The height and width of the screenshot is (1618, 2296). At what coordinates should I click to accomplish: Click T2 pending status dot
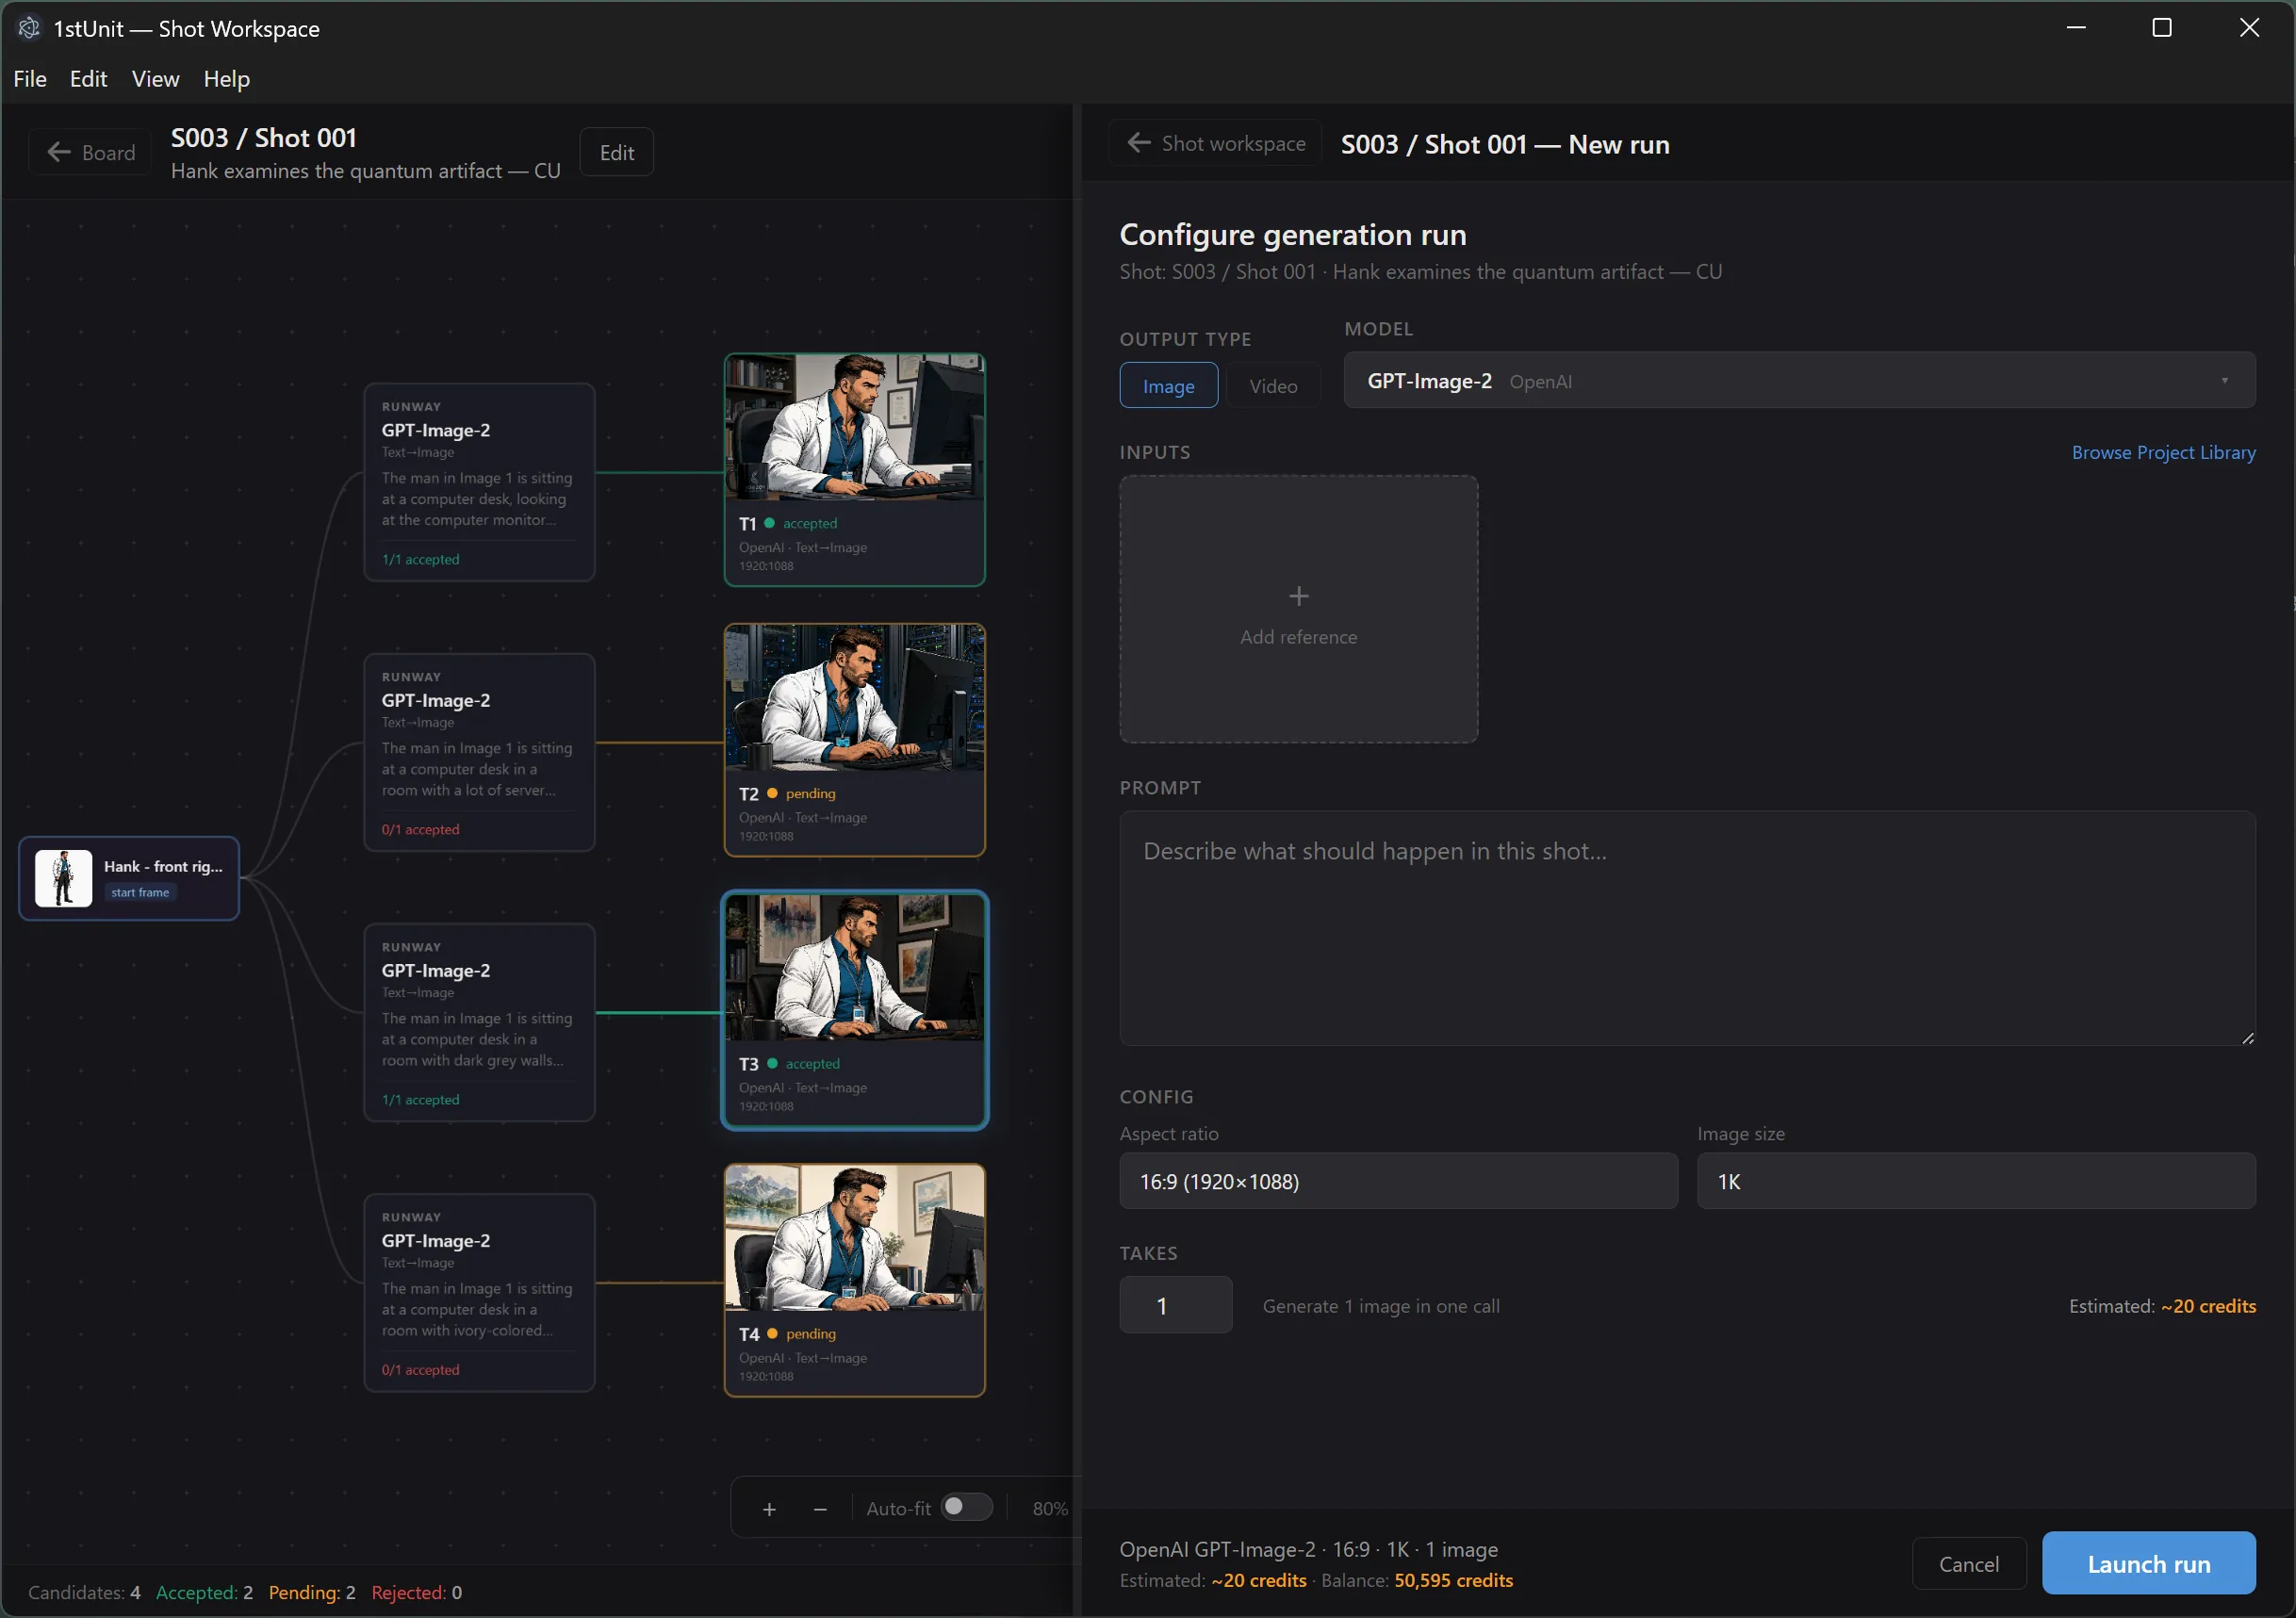(x=772, y=793)
